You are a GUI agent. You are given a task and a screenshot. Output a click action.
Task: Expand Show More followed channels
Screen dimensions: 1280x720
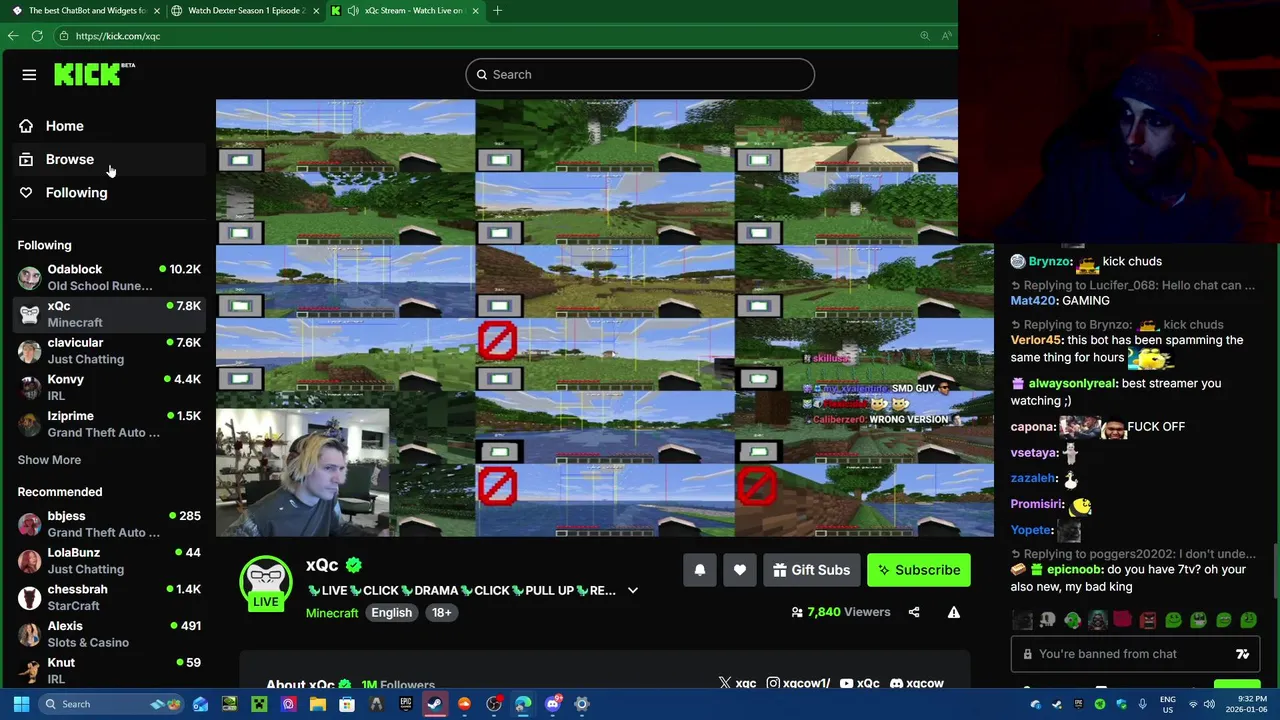[x=49, y=460]
